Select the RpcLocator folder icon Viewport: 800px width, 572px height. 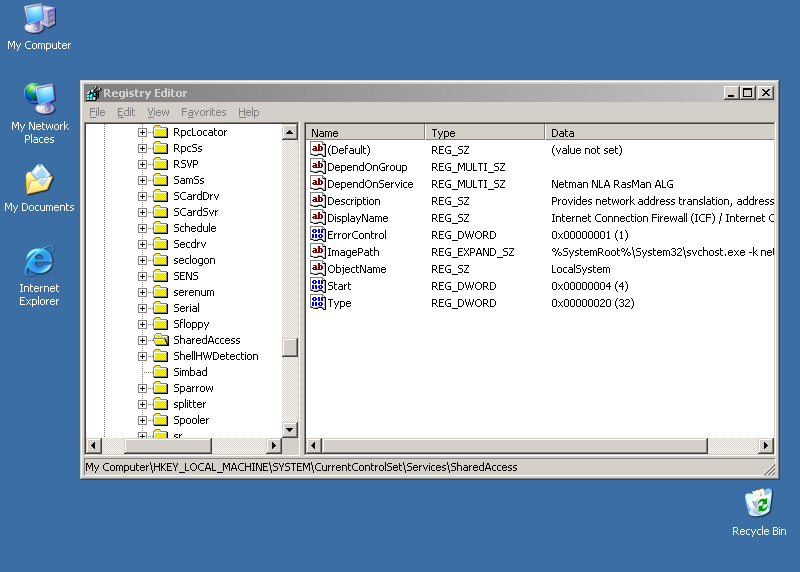click(161, 132)
